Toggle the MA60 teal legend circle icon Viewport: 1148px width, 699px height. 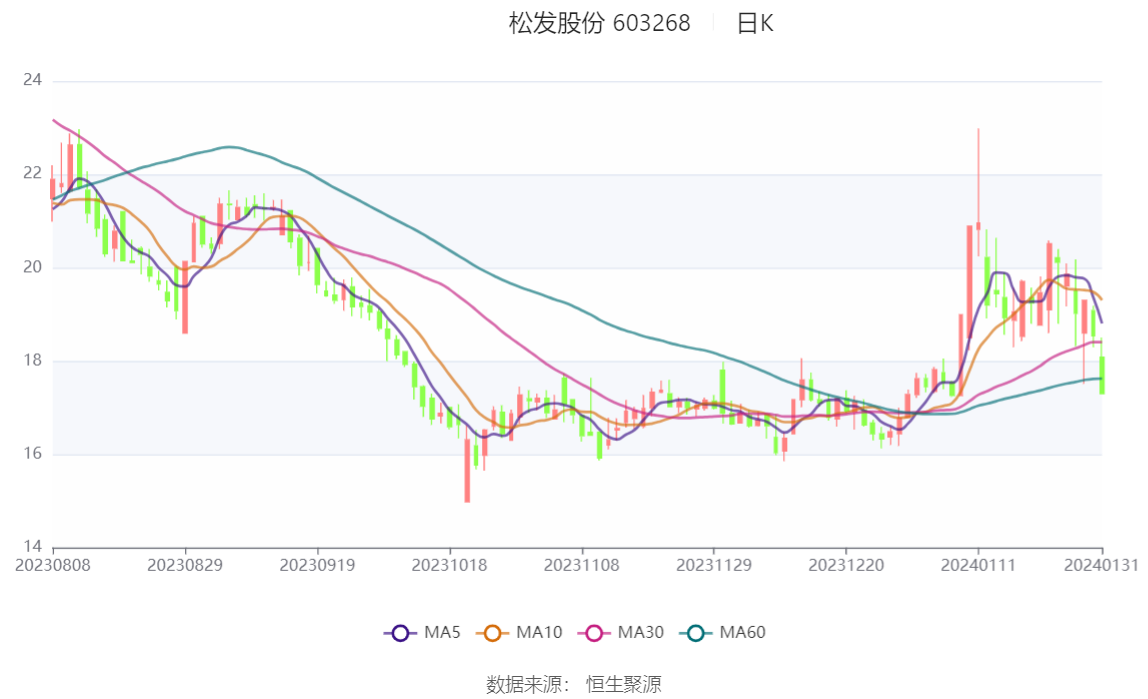[696, 633]
